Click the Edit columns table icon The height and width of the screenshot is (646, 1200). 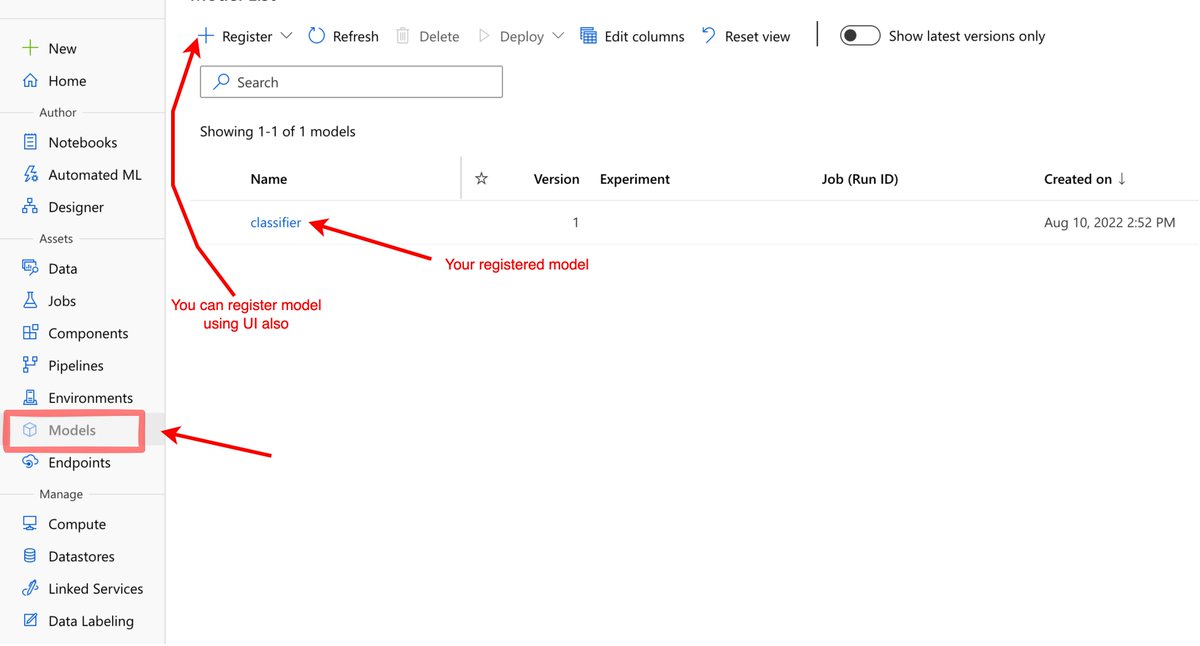coord(588,36)
